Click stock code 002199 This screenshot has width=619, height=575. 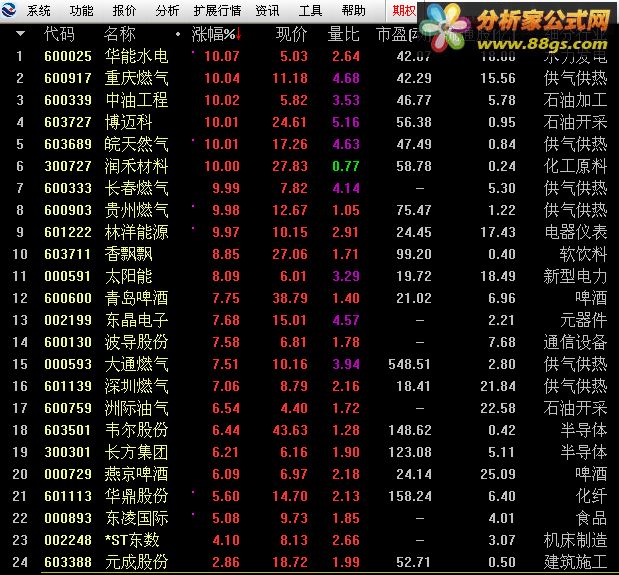pyautogui.click(x=68, y=320)
